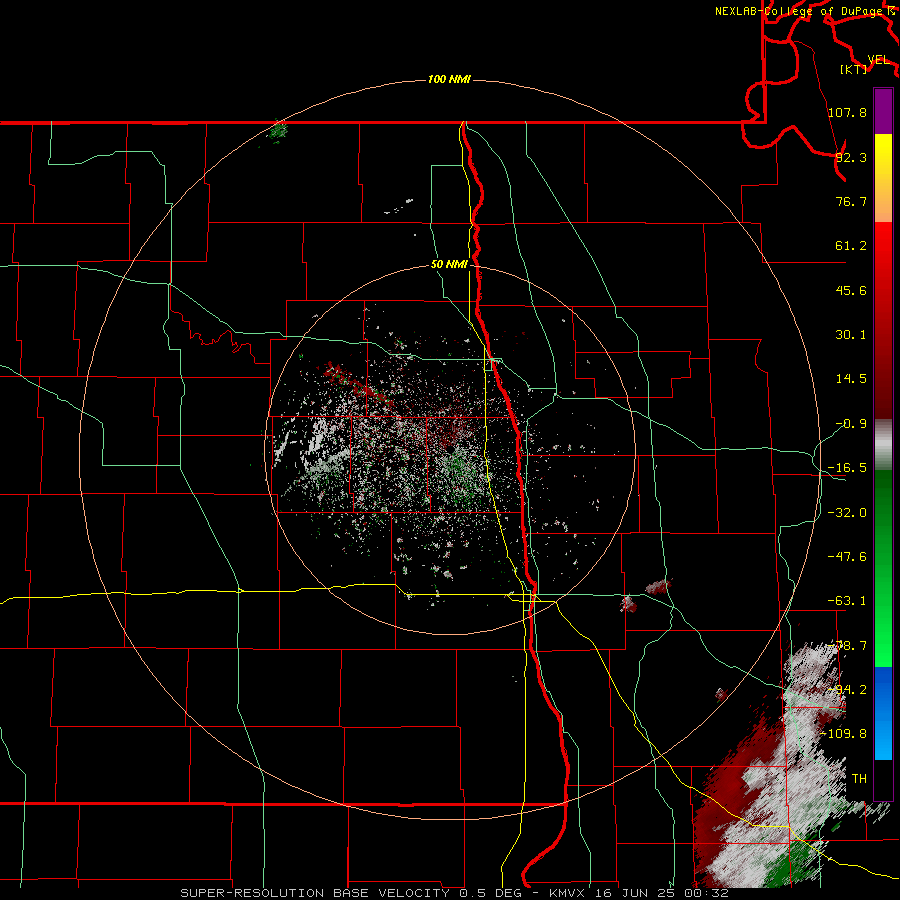Click the 100 NMI range ring label
This screenshot has width=900, height=900.
[449, 79]
